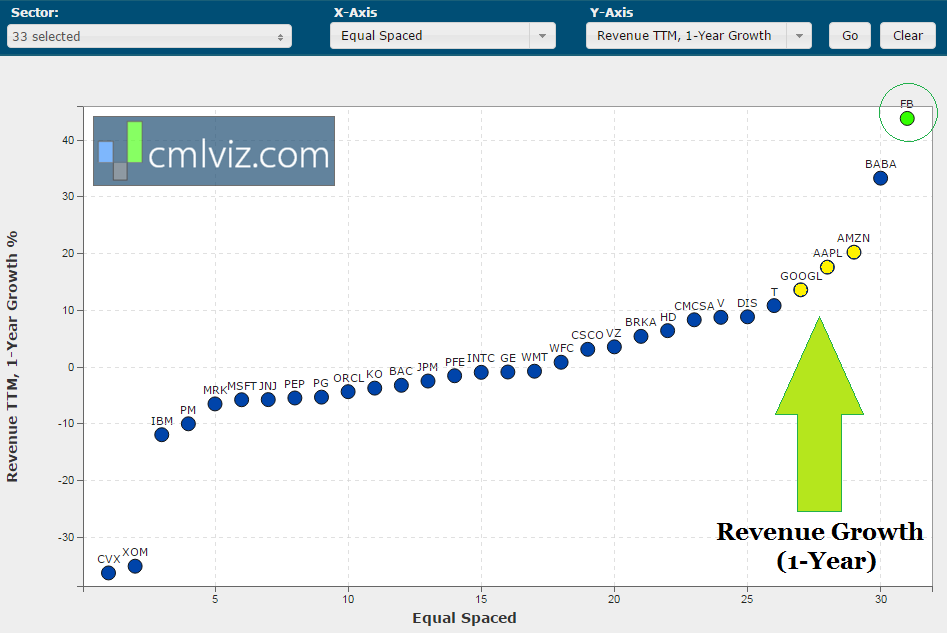Click the cmlviz.com logo
Screen dimensions: 947x633
(214, 151)
